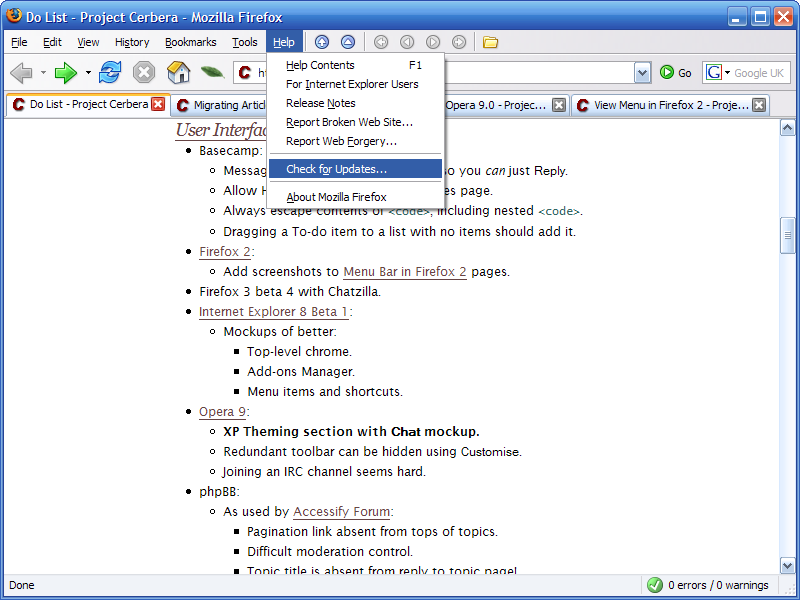
Task: Click the green leaf toolbar icon
Action: point(212,72)
